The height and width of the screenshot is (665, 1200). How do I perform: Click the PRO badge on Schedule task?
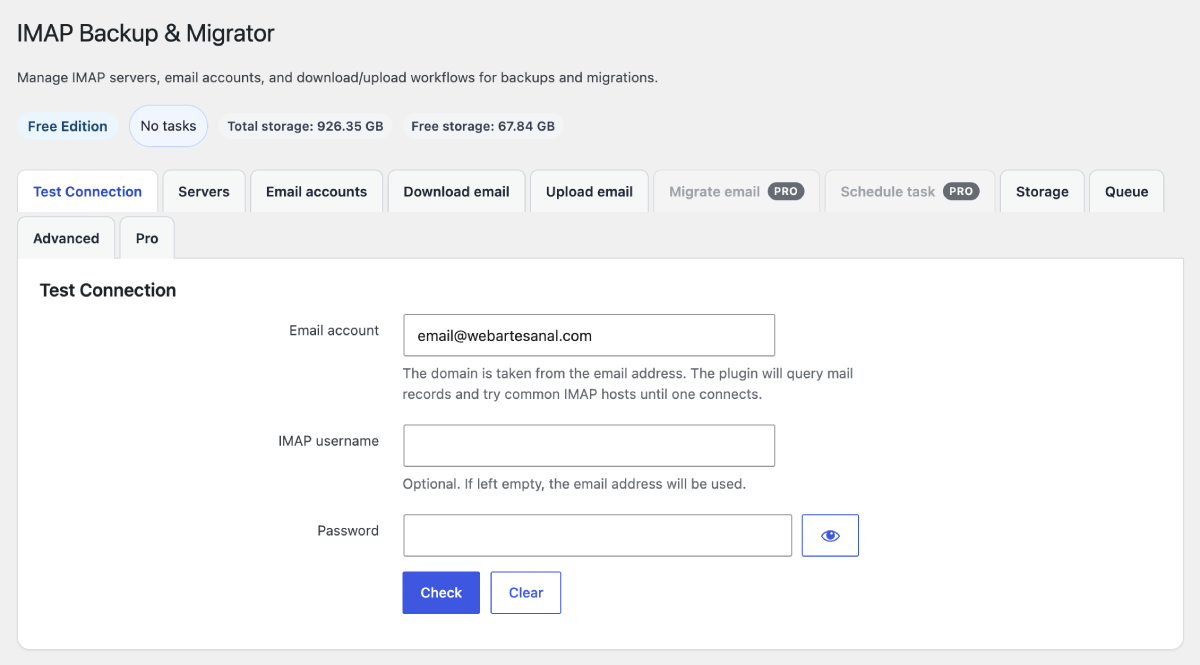click(x=961, y=191)
